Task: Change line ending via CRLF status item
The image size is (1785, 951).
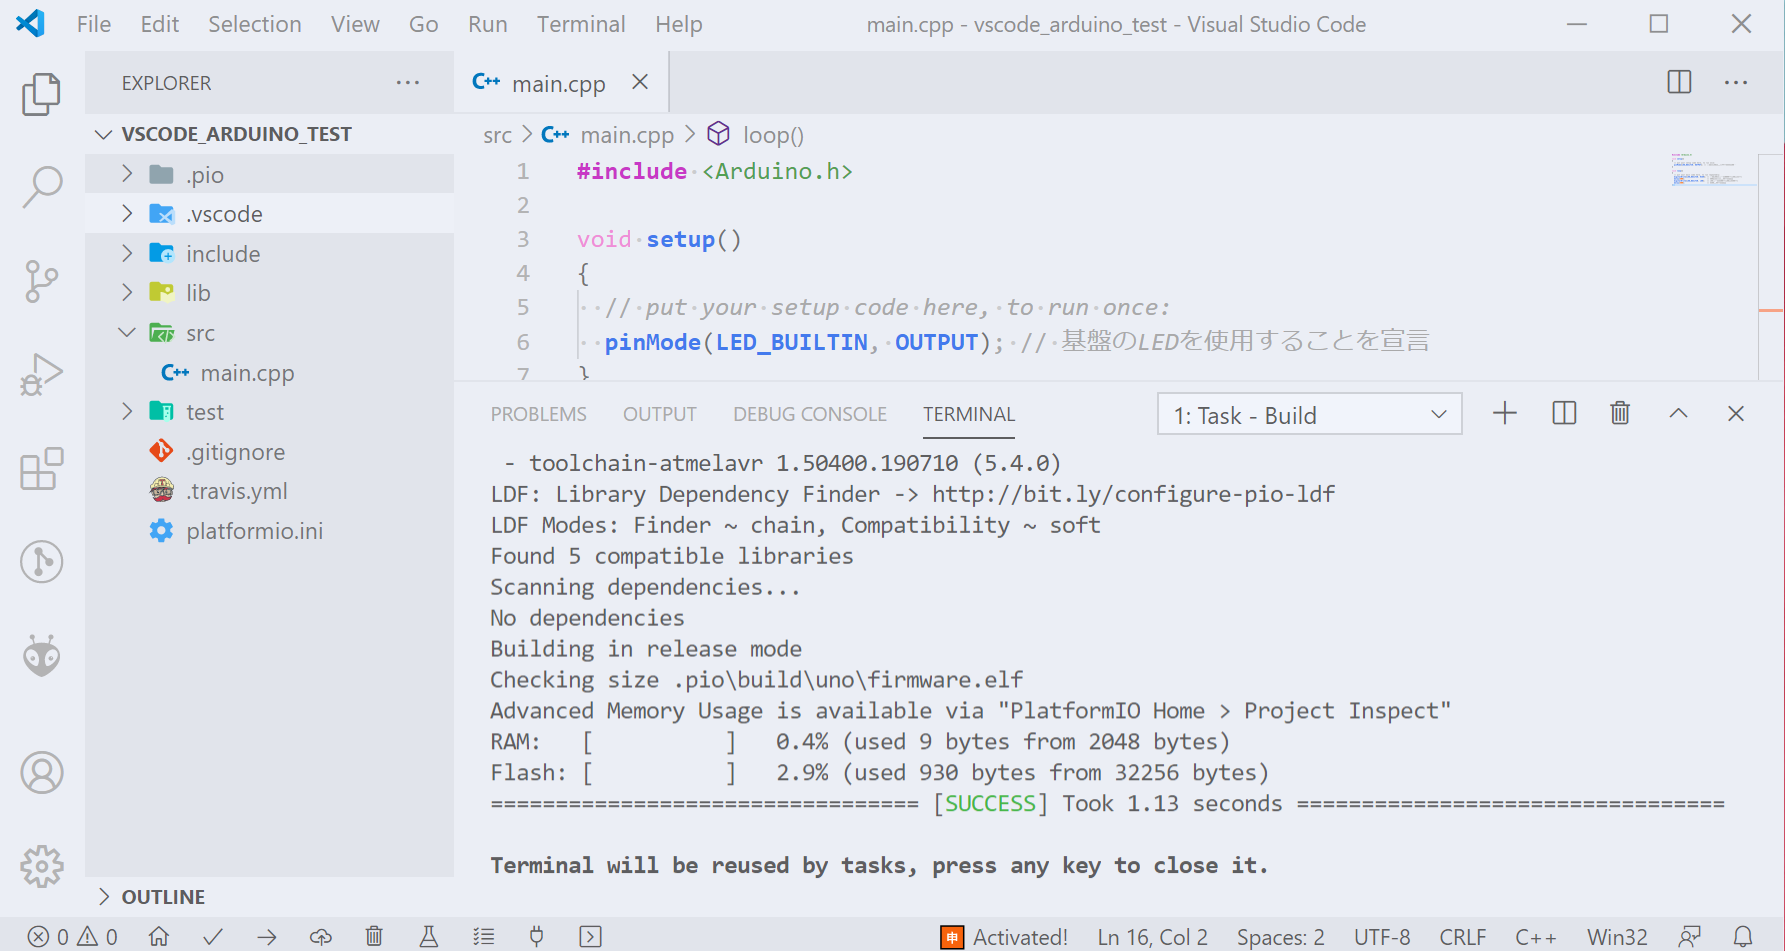Action: (x=1463, y=937)
